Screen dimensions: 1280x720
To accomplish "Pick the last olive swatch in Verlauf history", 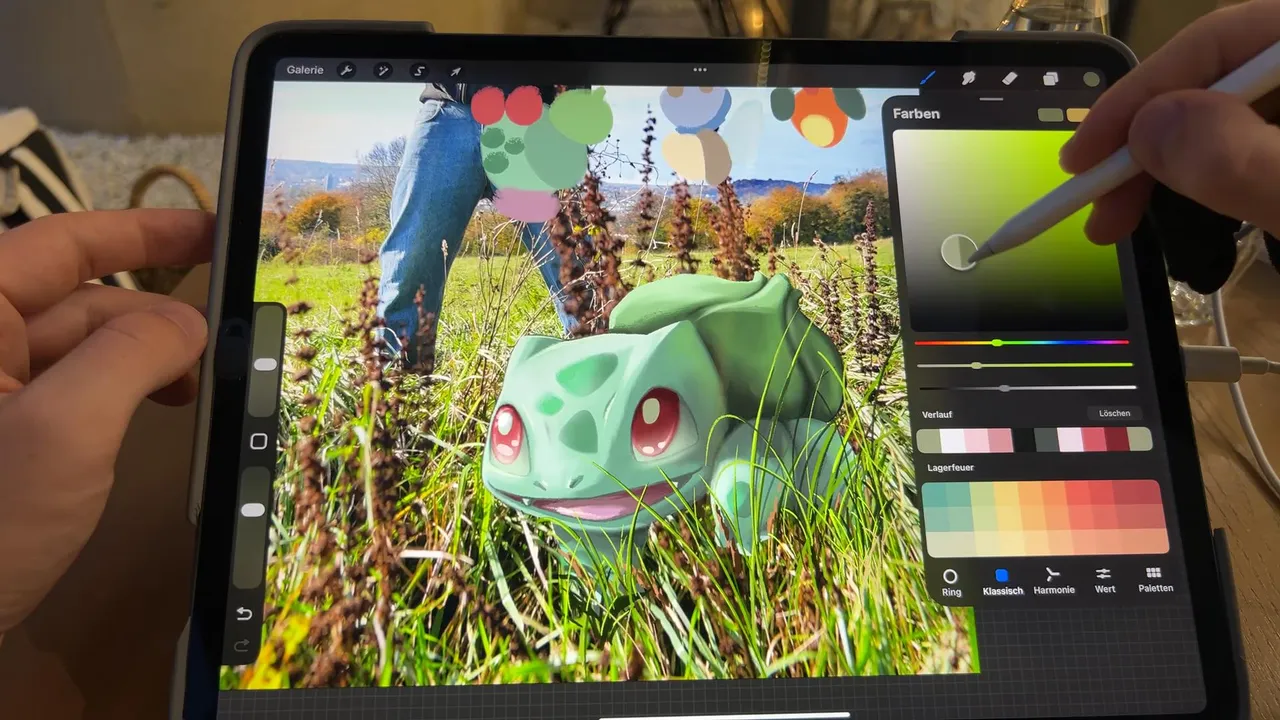I will pos(1141,440).
